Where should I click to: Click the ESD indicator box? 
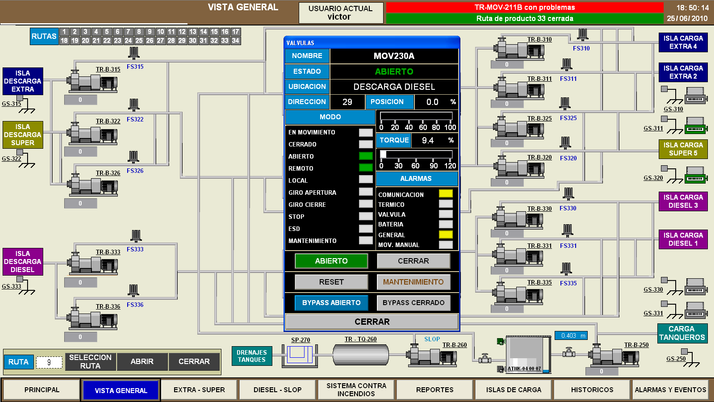pyautogui.click(x=366, y=229)
